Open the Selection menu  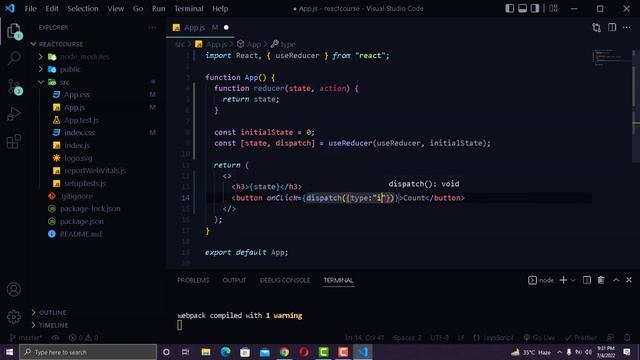[83, 9]
